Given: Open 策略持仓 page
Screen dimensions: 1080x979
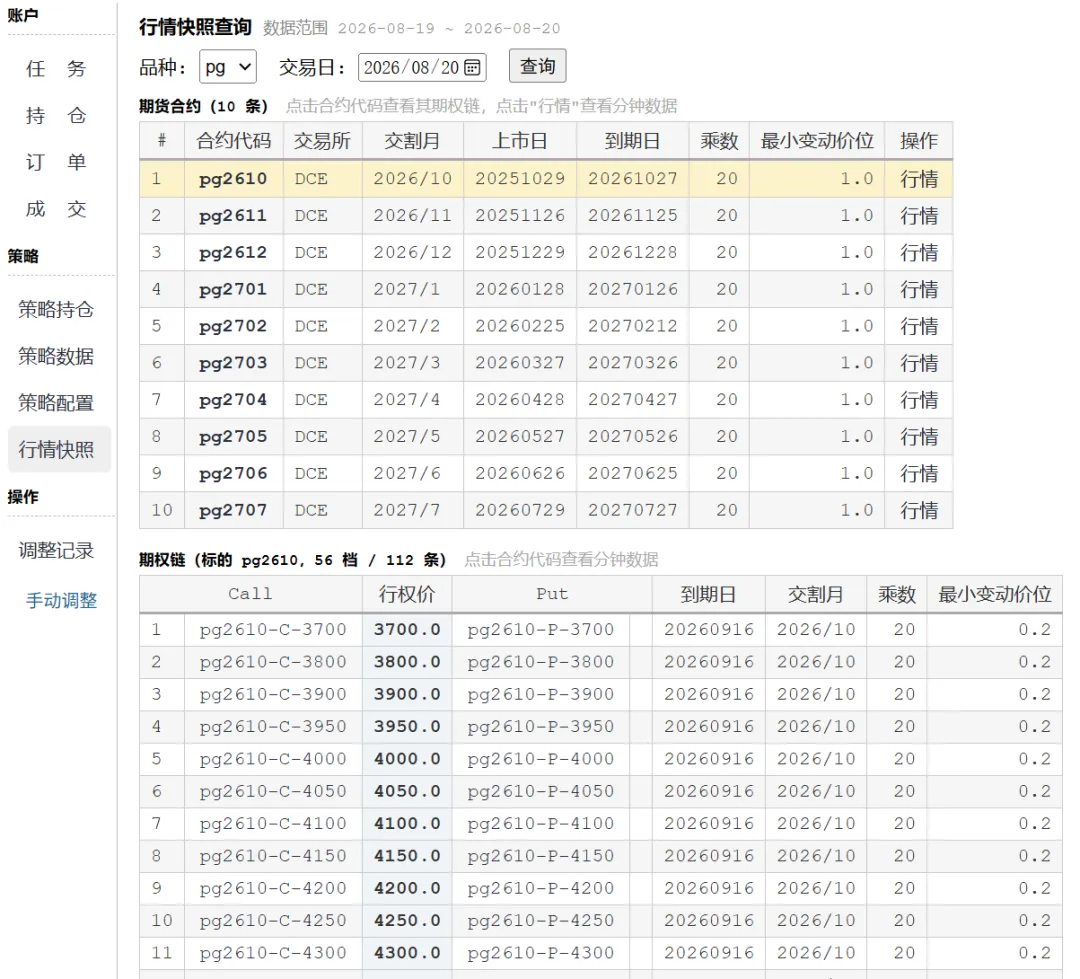Looking at the screenshot, I should (x=56, y=309).
